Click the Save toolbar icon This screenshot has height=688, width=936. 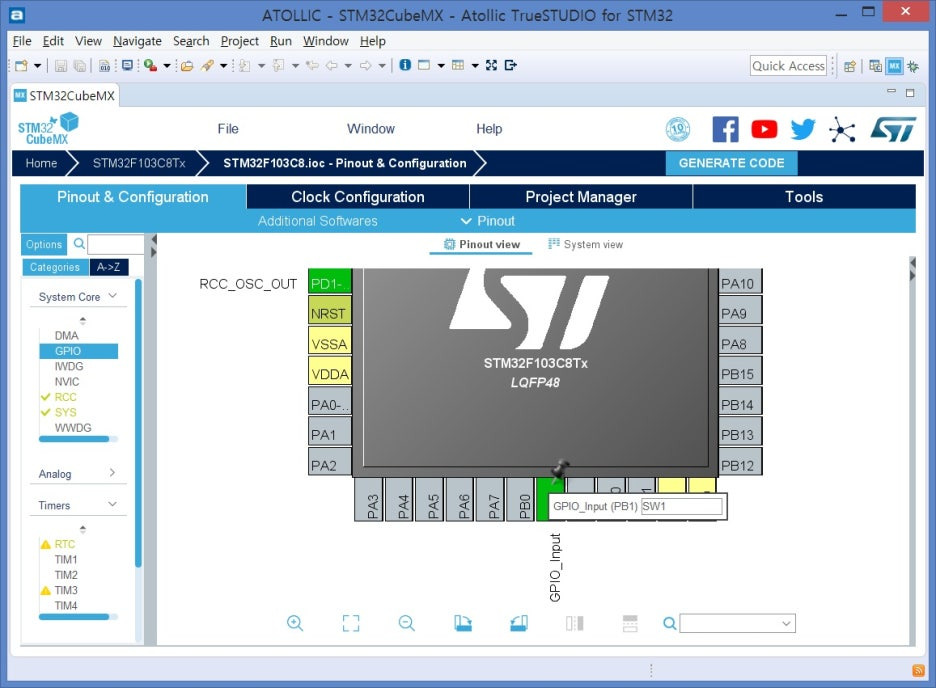(61, 66)
